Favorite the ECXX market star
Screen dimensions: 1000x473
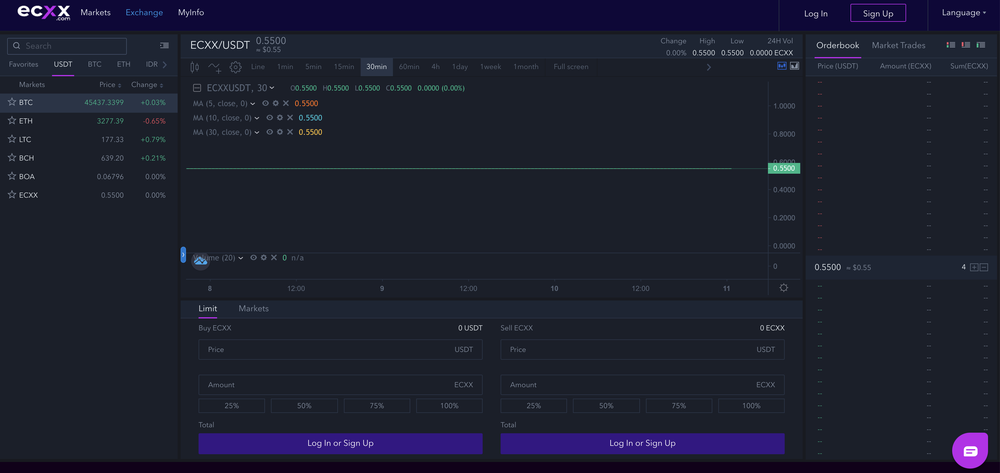coord(11,194)
